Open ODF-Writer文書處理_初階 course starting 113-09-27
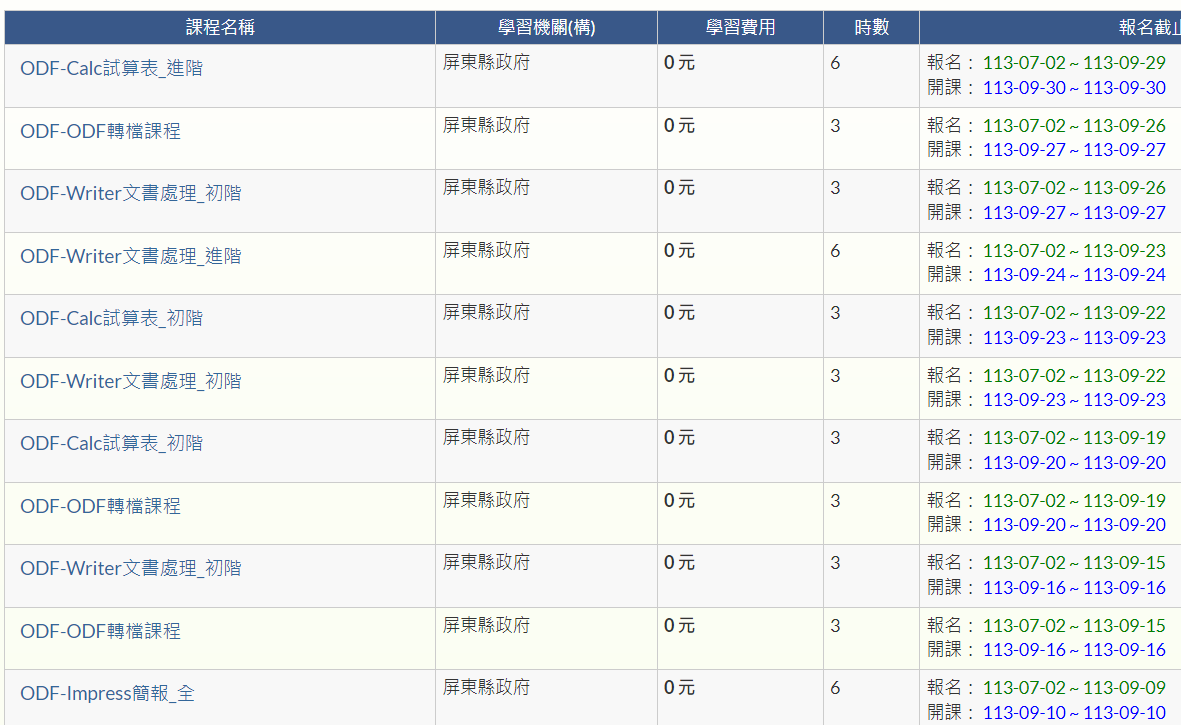This screenshot has width=1181, height=725. (x=131, y=193)
